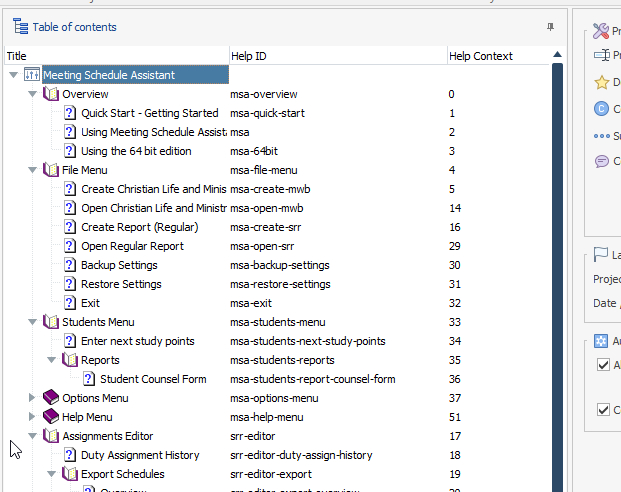Collapse the Reports subsection
The width and height of the screenshot is (621, 492).
click(x=51, y=360)
